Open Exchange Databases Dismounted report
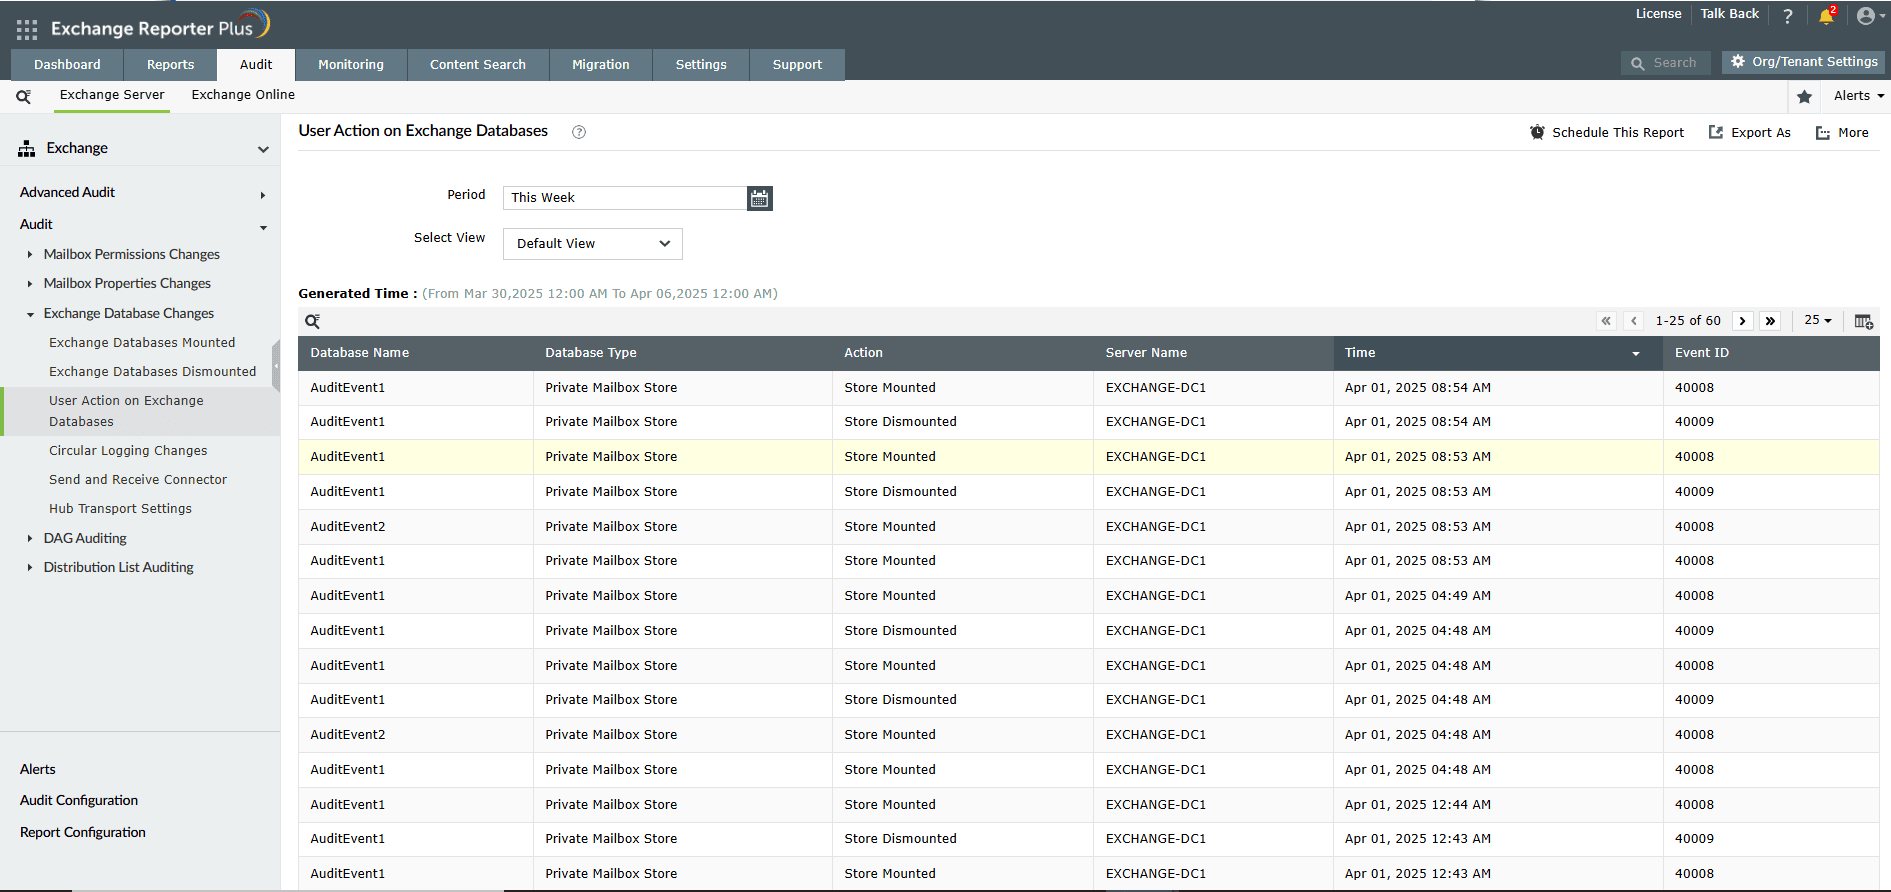The height and width of the screenshot is (892, 1891). [x=152, y=372]
